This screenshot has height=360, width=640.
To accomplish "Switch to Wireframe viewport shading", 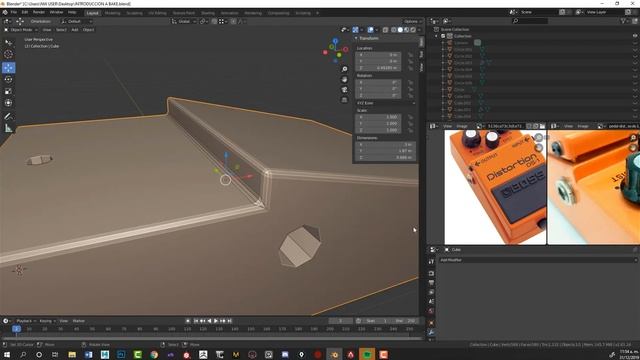I will pos(394,30).
